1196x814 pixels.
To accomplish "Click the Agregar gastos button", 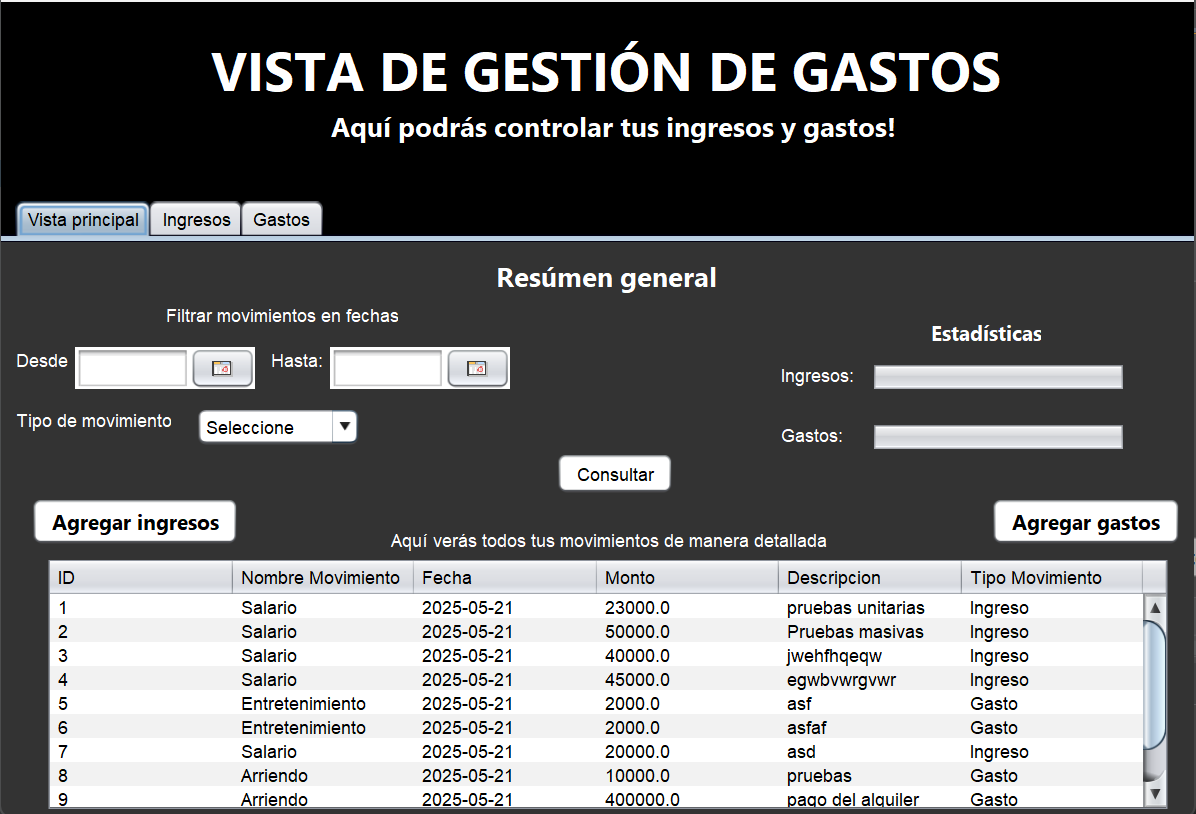I will (1085, 522).
